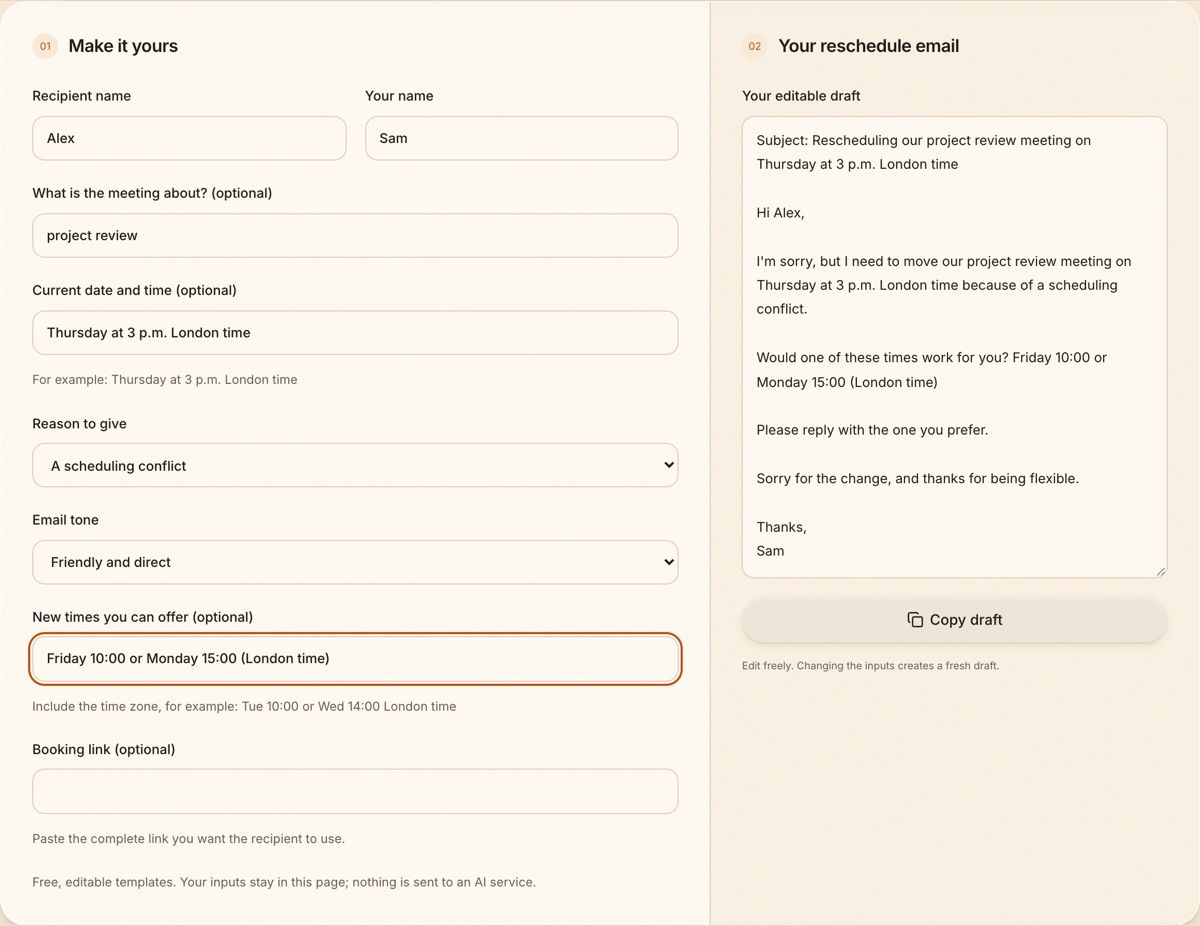1200x926 pixels.
Task: Click the 'Booking link (optional)' label
Action: point(103,749)
